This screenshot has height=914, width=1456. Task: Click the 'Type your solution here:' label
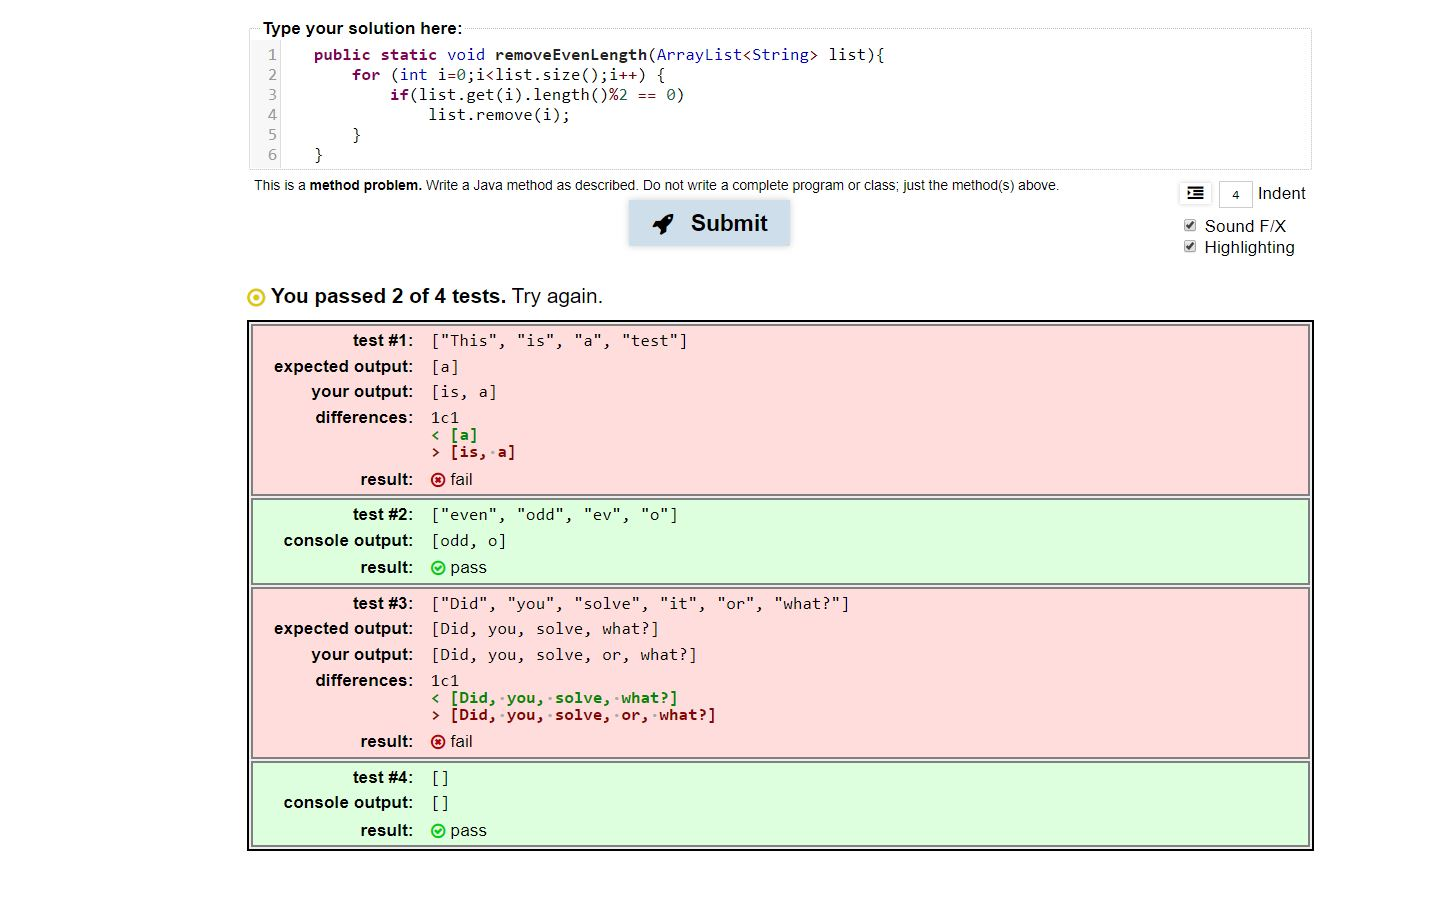pyautogui.click(x=362, y=28)
